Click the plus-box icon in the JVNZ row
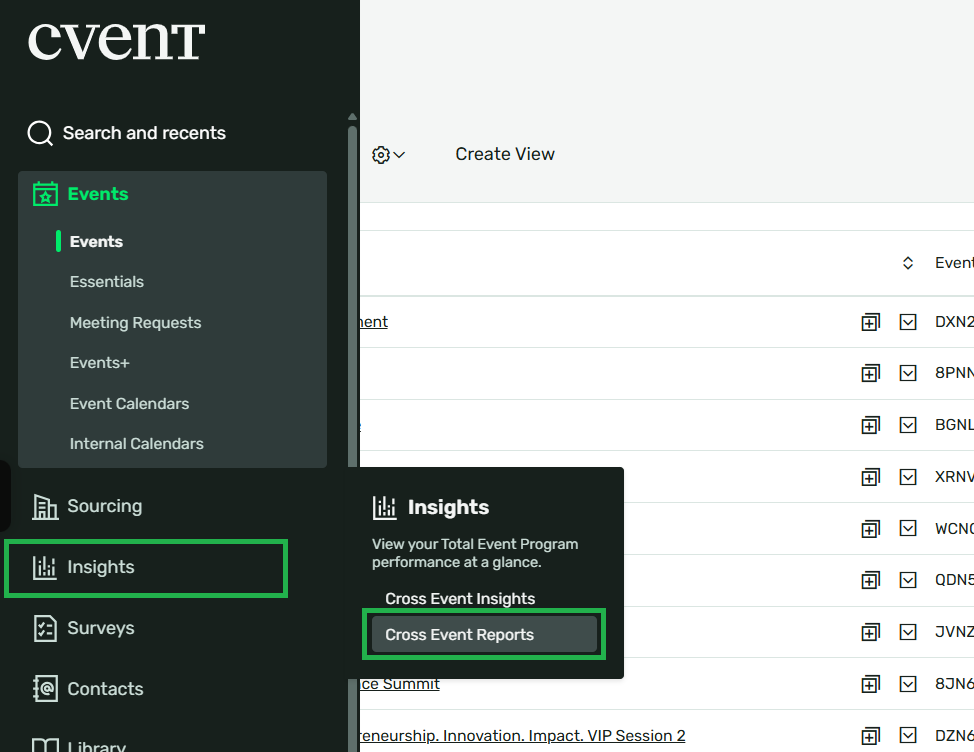 pos(870,632)
